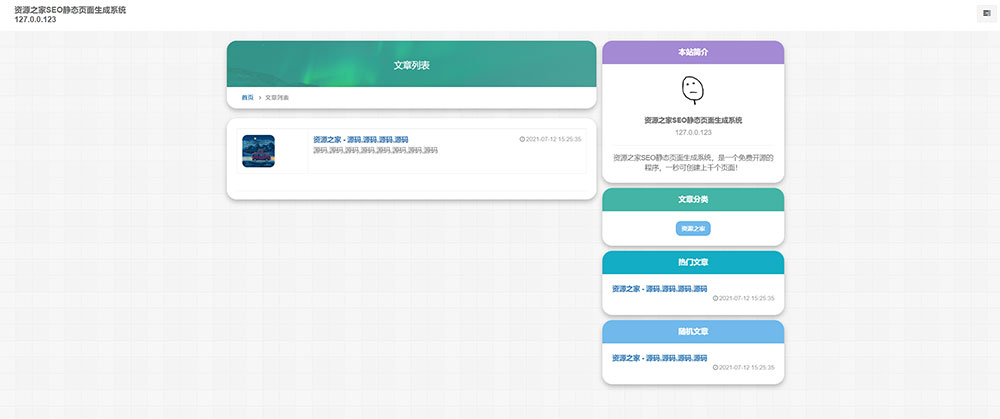Click the clock icon under 热门文章 entry

click(x=715, y=298)
